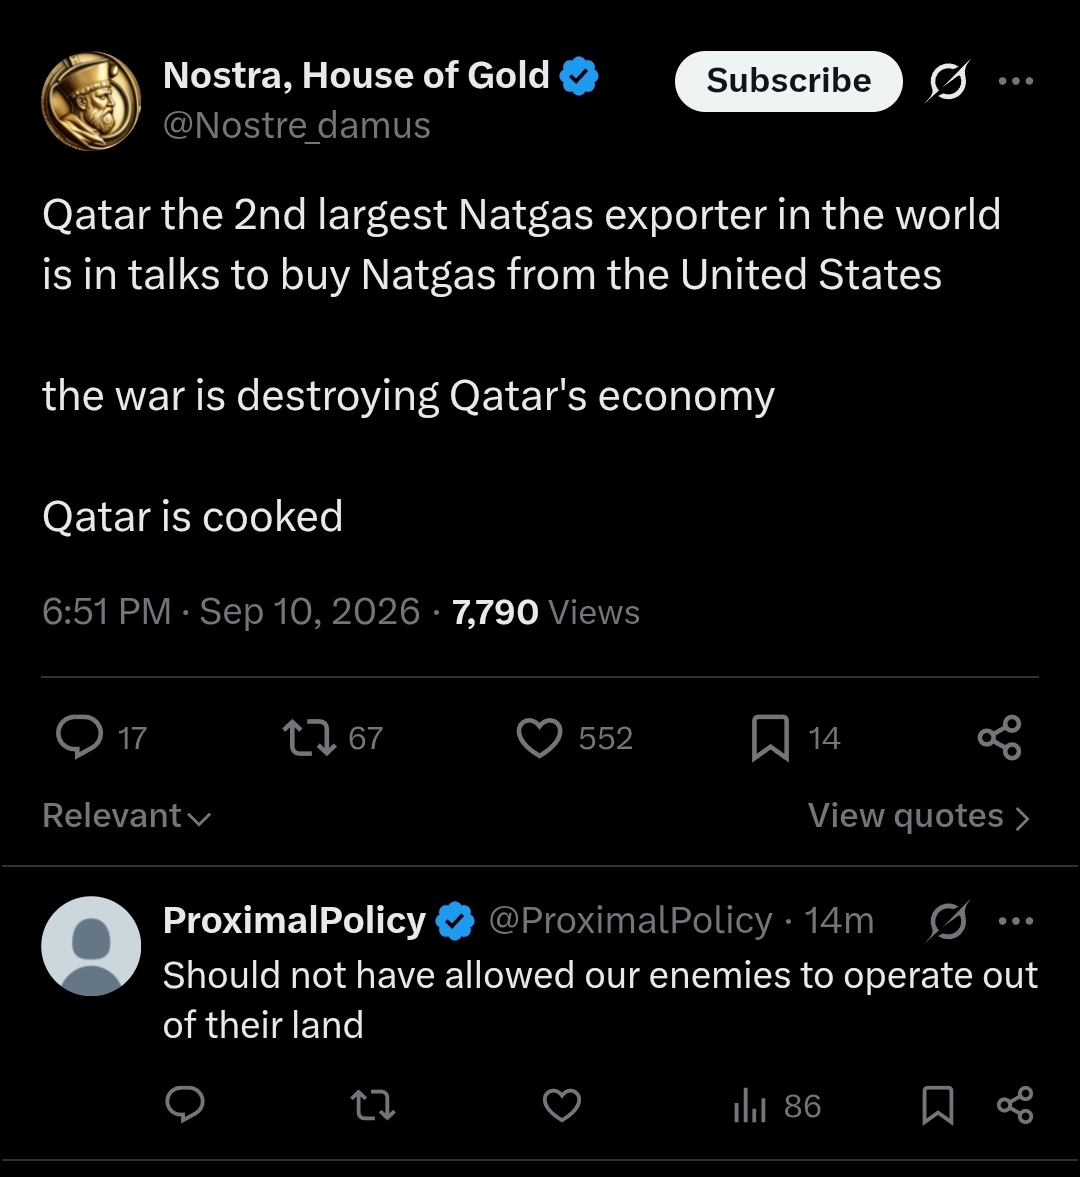Share the main post
Viewport: 1080px width, 1177px height.
[x=1000, y=738]
